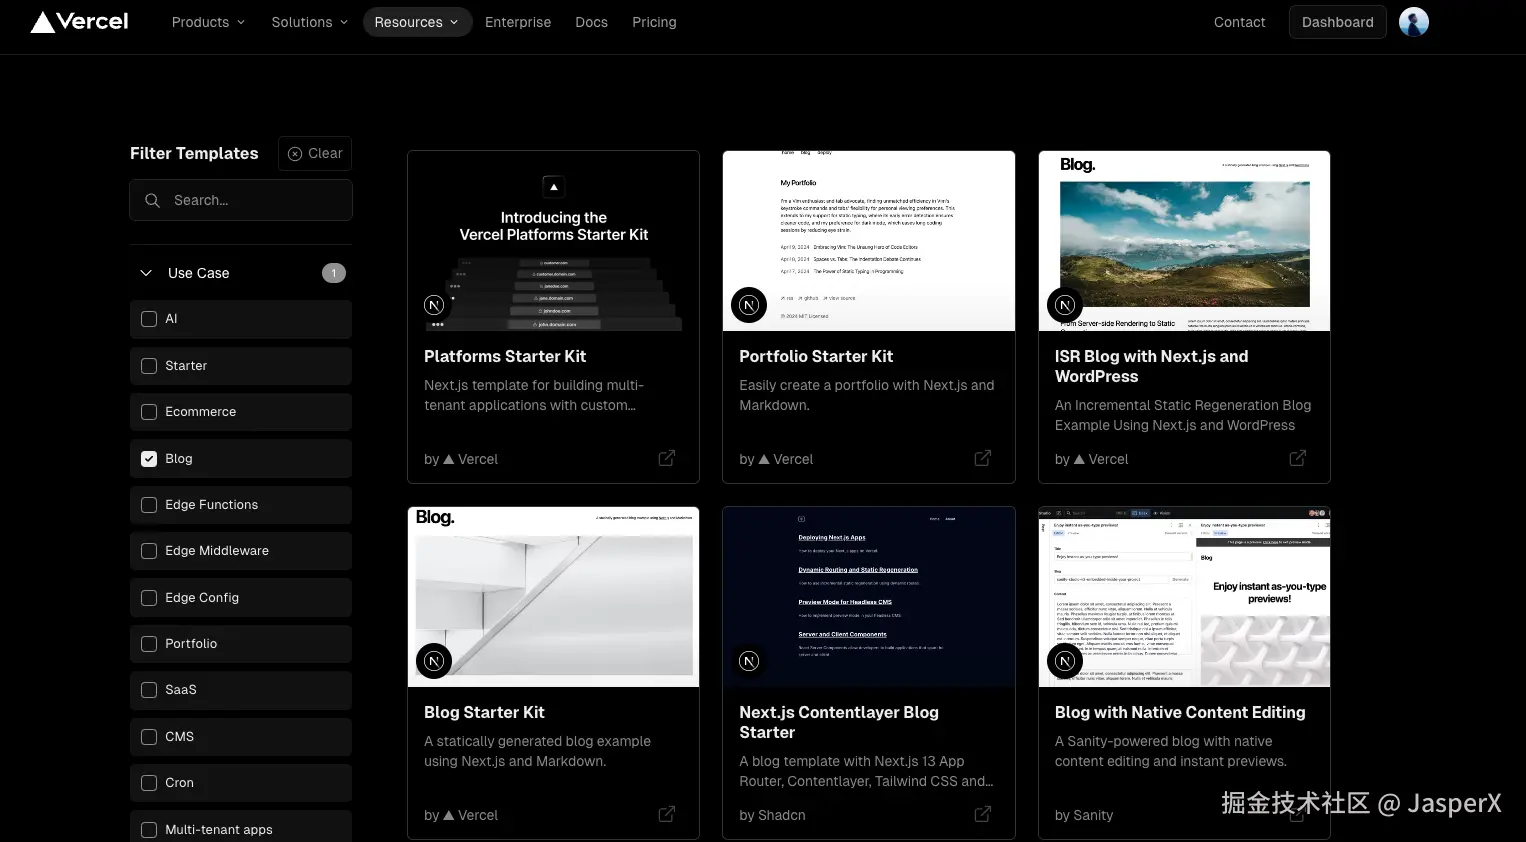The image size is (1526, 842).
Task: Open Blog with Native Content Editing thumbnail
Action: [1184, 597]
